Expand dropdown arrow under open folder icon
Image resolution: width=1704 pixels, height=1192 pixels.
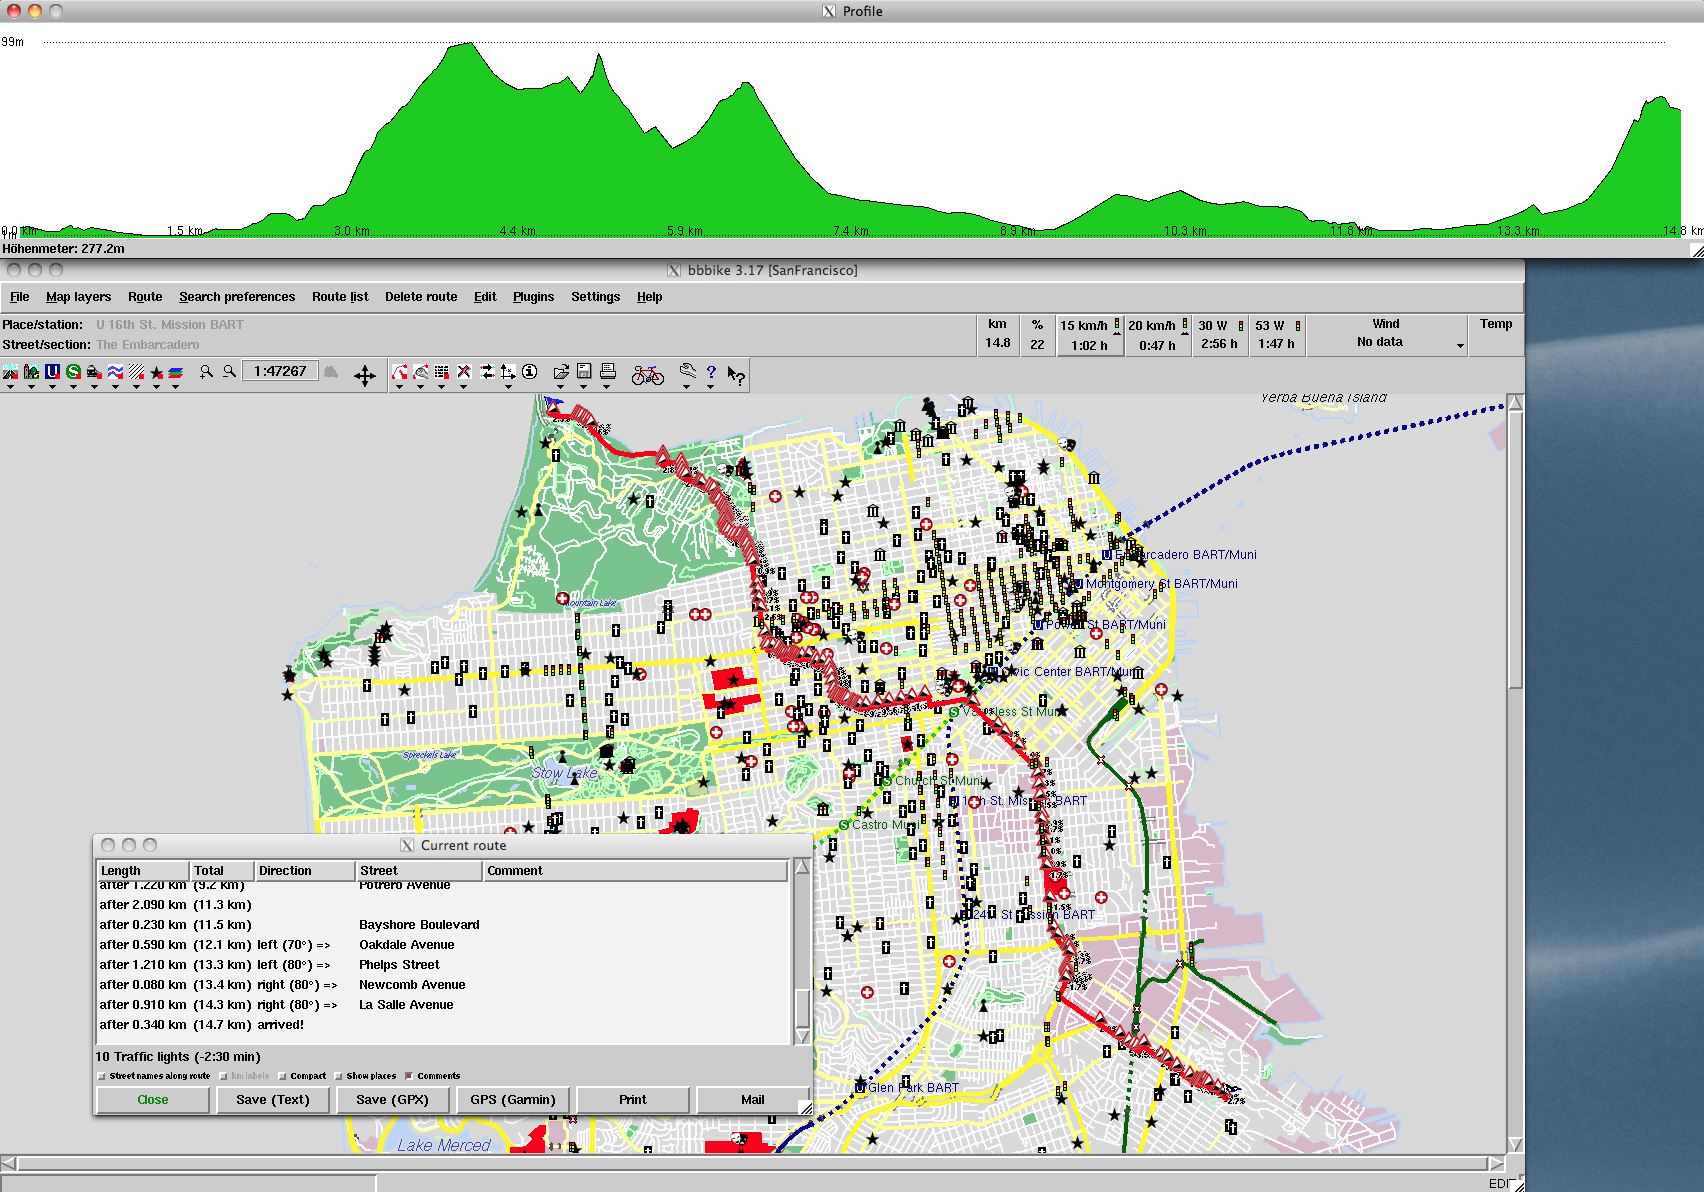[x=561, y=387]
